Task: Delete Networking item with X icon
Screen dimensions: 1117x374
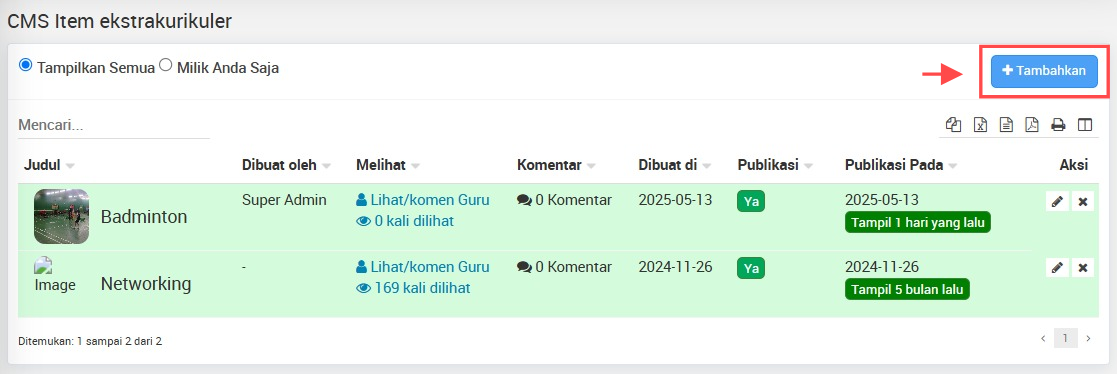Action: tap(1083, 268)
